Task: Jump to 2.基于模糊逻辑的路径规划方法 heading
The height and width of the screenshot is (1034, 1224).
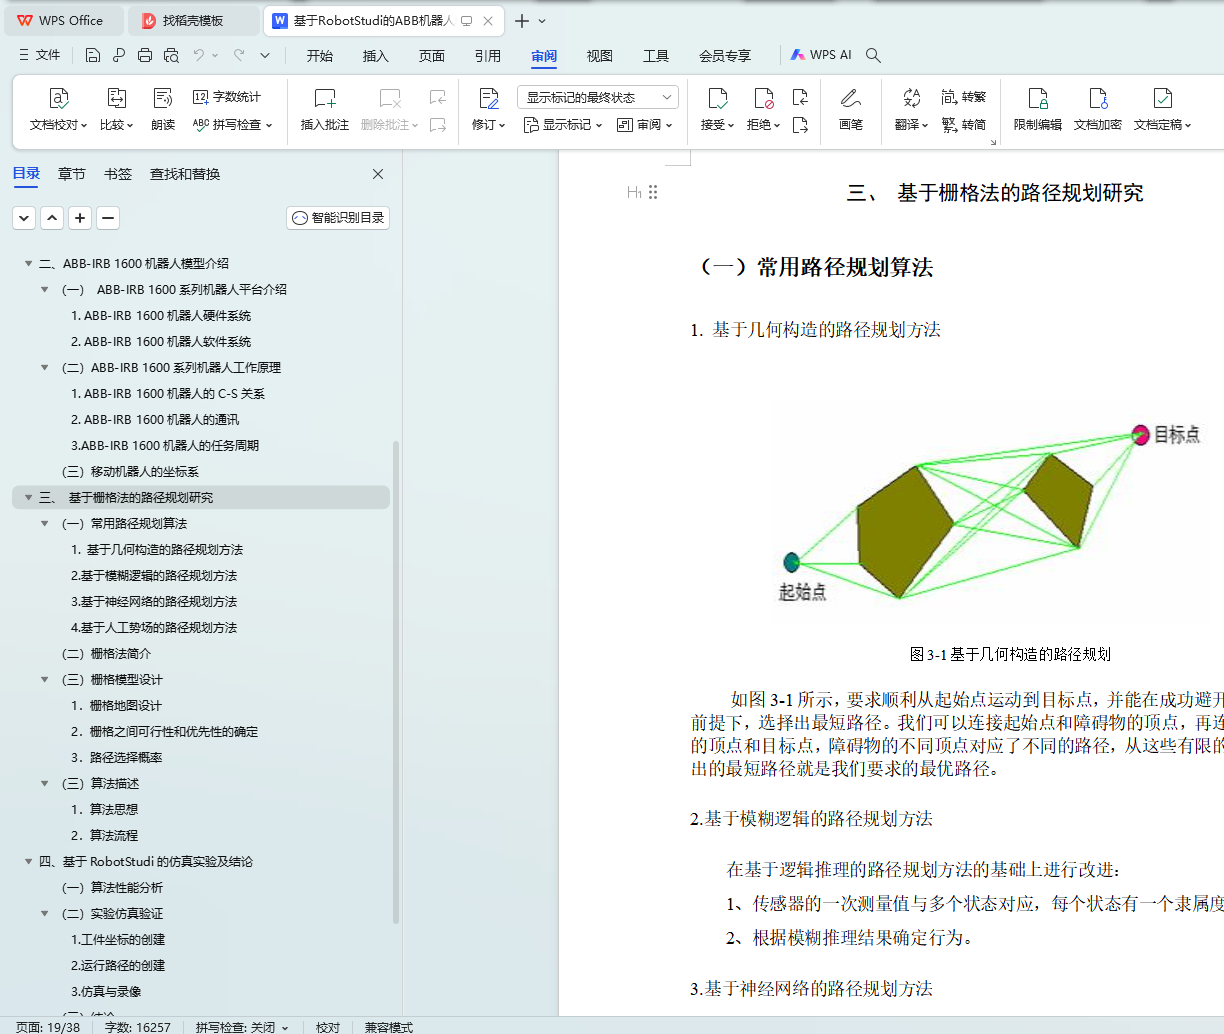Action: click(154, 576)
